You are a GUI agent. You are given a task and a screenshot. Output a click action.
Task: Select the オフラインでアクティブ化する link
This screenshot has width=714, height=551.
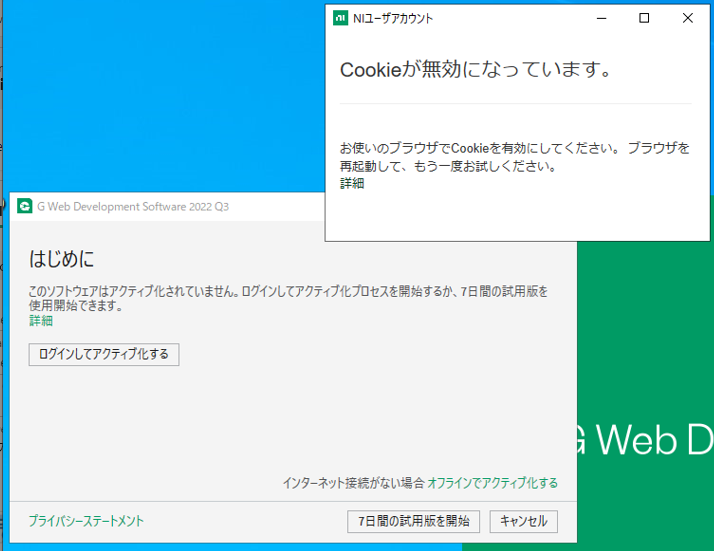492,483
